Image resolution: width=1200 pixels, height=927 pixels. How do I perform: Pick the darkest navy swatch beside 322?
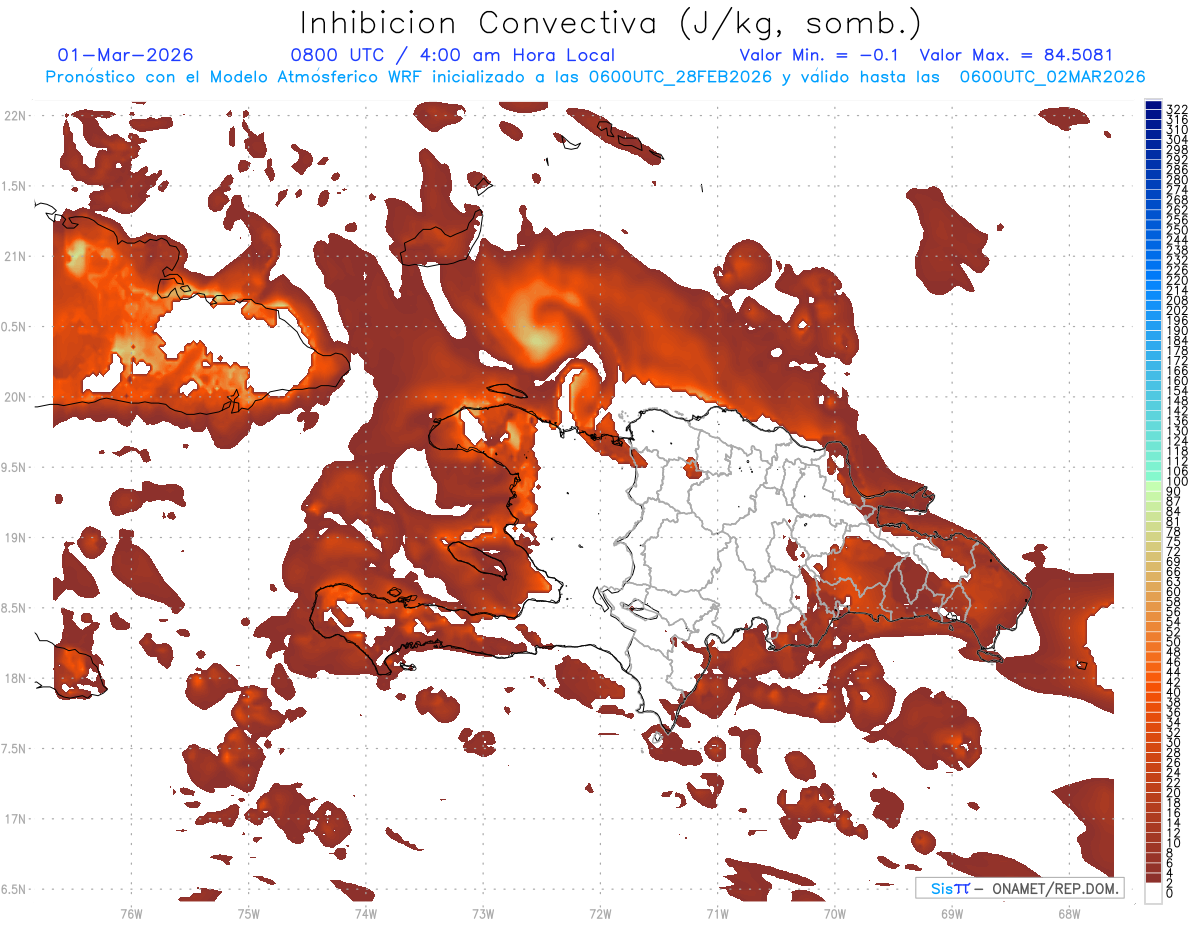click(x=1153, y=106)
